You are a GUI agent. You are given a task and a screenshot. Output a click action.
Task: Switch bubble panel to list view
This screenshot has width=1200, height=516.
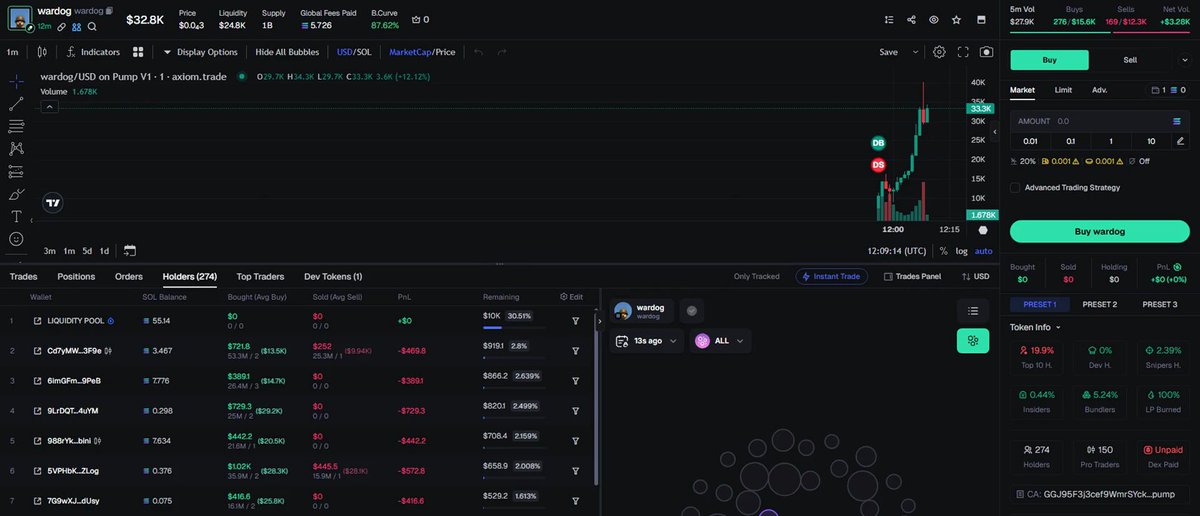(972, 311)
